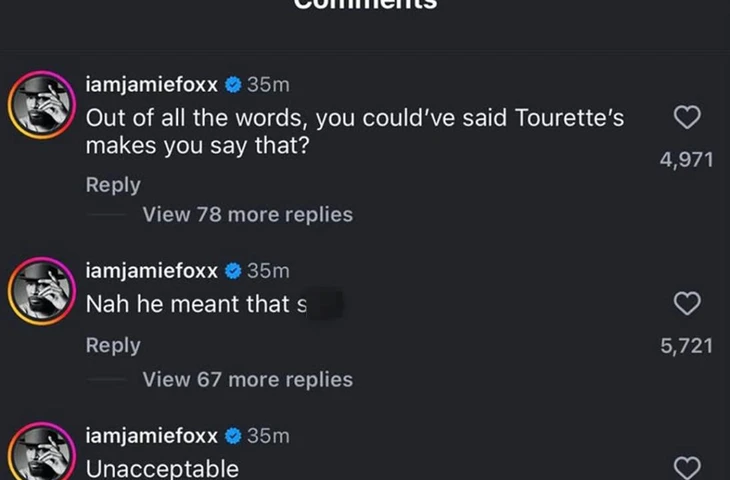
Task: Click the verified badge on the "Nah he meant" comment
Action: (232, 270)
